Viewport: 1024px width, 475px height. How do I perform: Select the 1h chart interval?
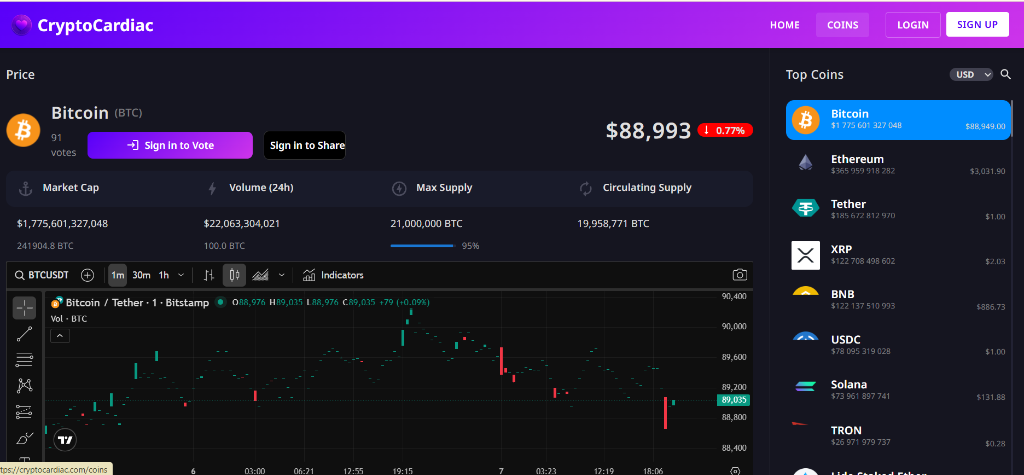pyautogui.click(x=164, y=275)
